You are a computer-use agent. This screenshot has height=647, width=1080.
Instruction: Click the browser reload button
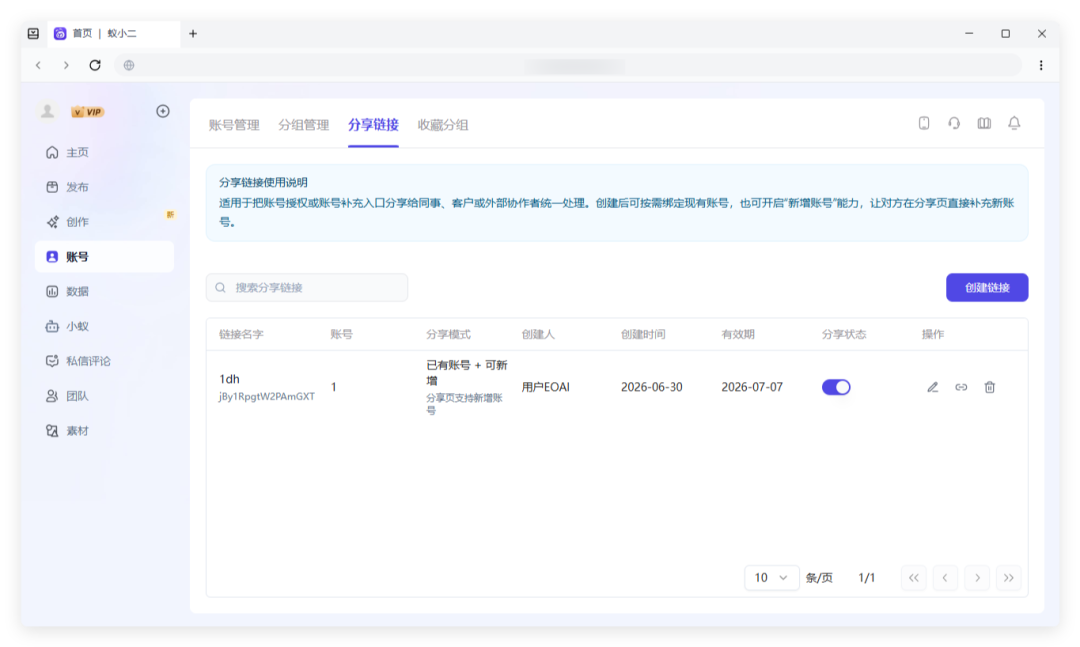tap(95, 65)
